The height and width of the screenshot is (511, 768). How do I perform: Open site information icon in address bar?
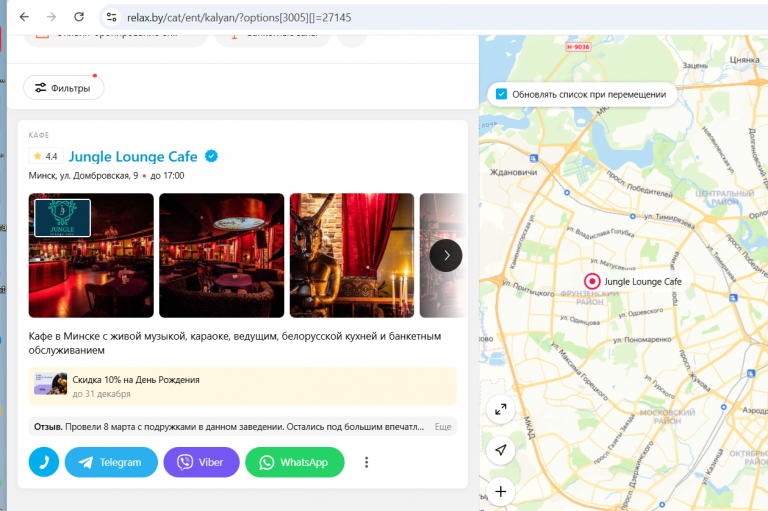click(112, 18)
